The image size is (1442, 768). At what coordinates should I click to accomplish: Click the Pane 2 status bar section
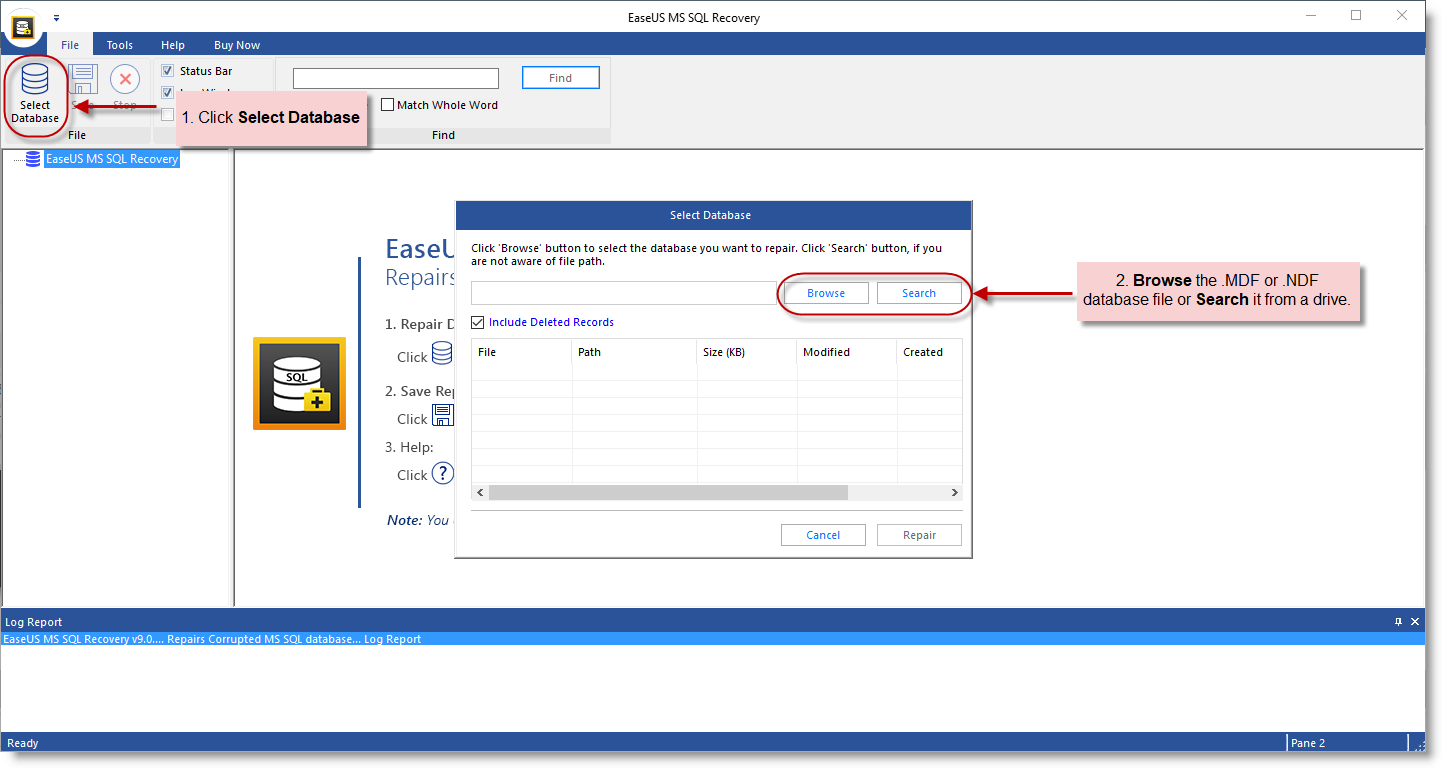click(x=1346, y=743)
